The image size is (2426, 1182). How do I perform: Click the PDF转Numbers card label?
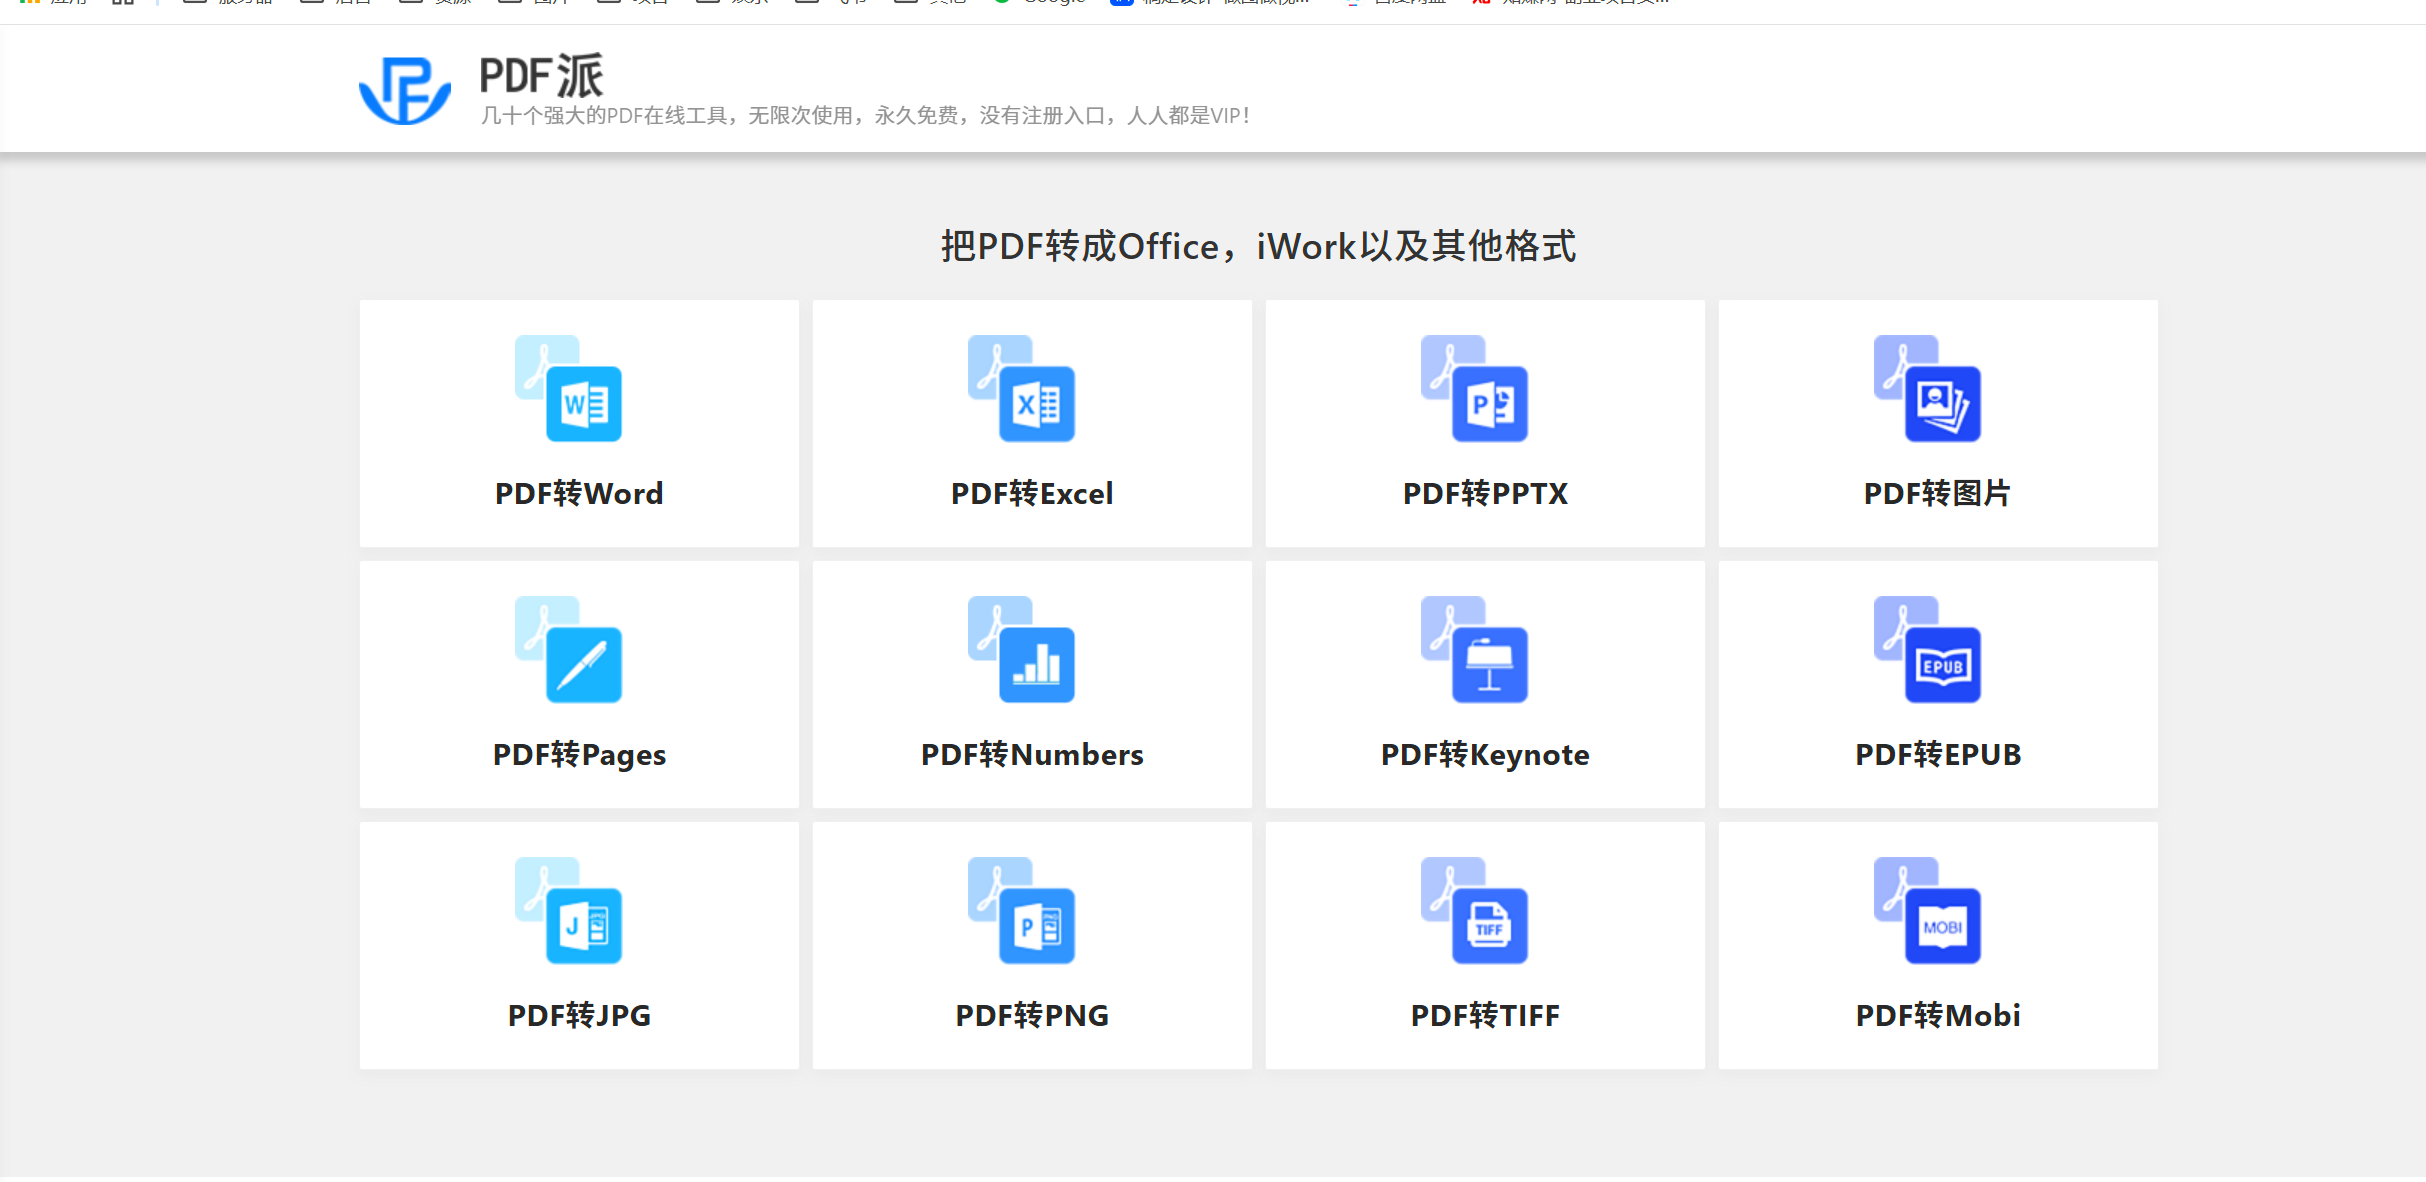[1032, 755]
